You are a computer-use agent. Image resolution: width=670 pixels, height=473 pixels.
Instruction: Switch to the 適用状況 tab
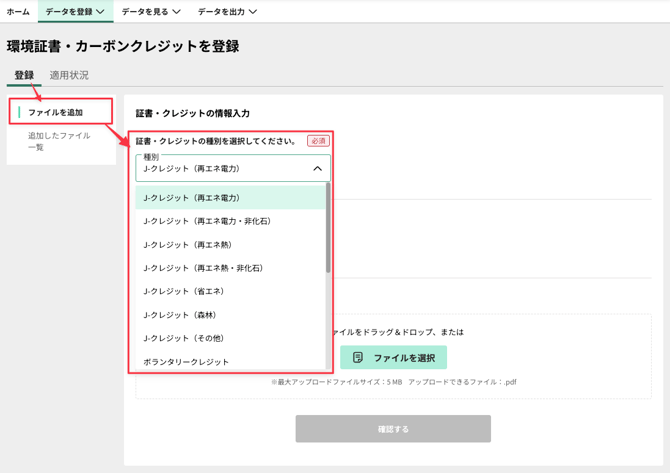69,76
